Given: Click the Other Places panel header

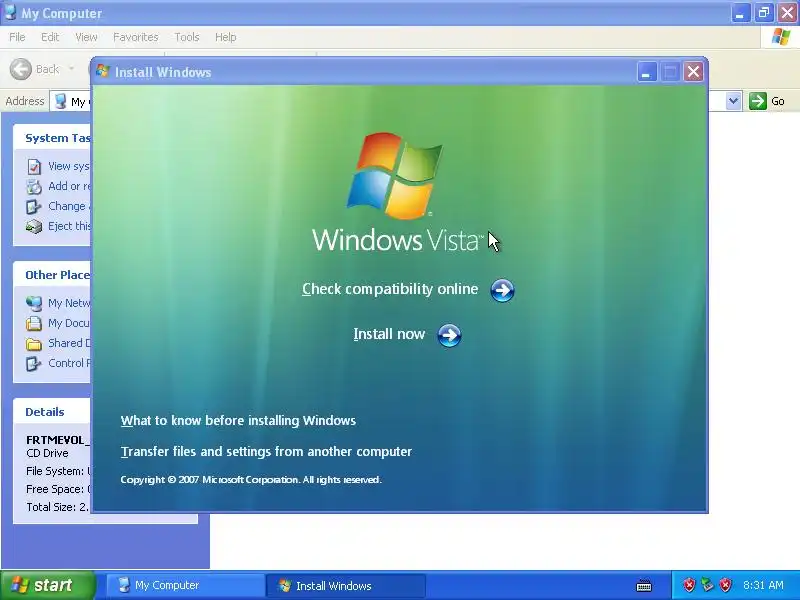Looking at the screenshot, I should pos(52,275).
